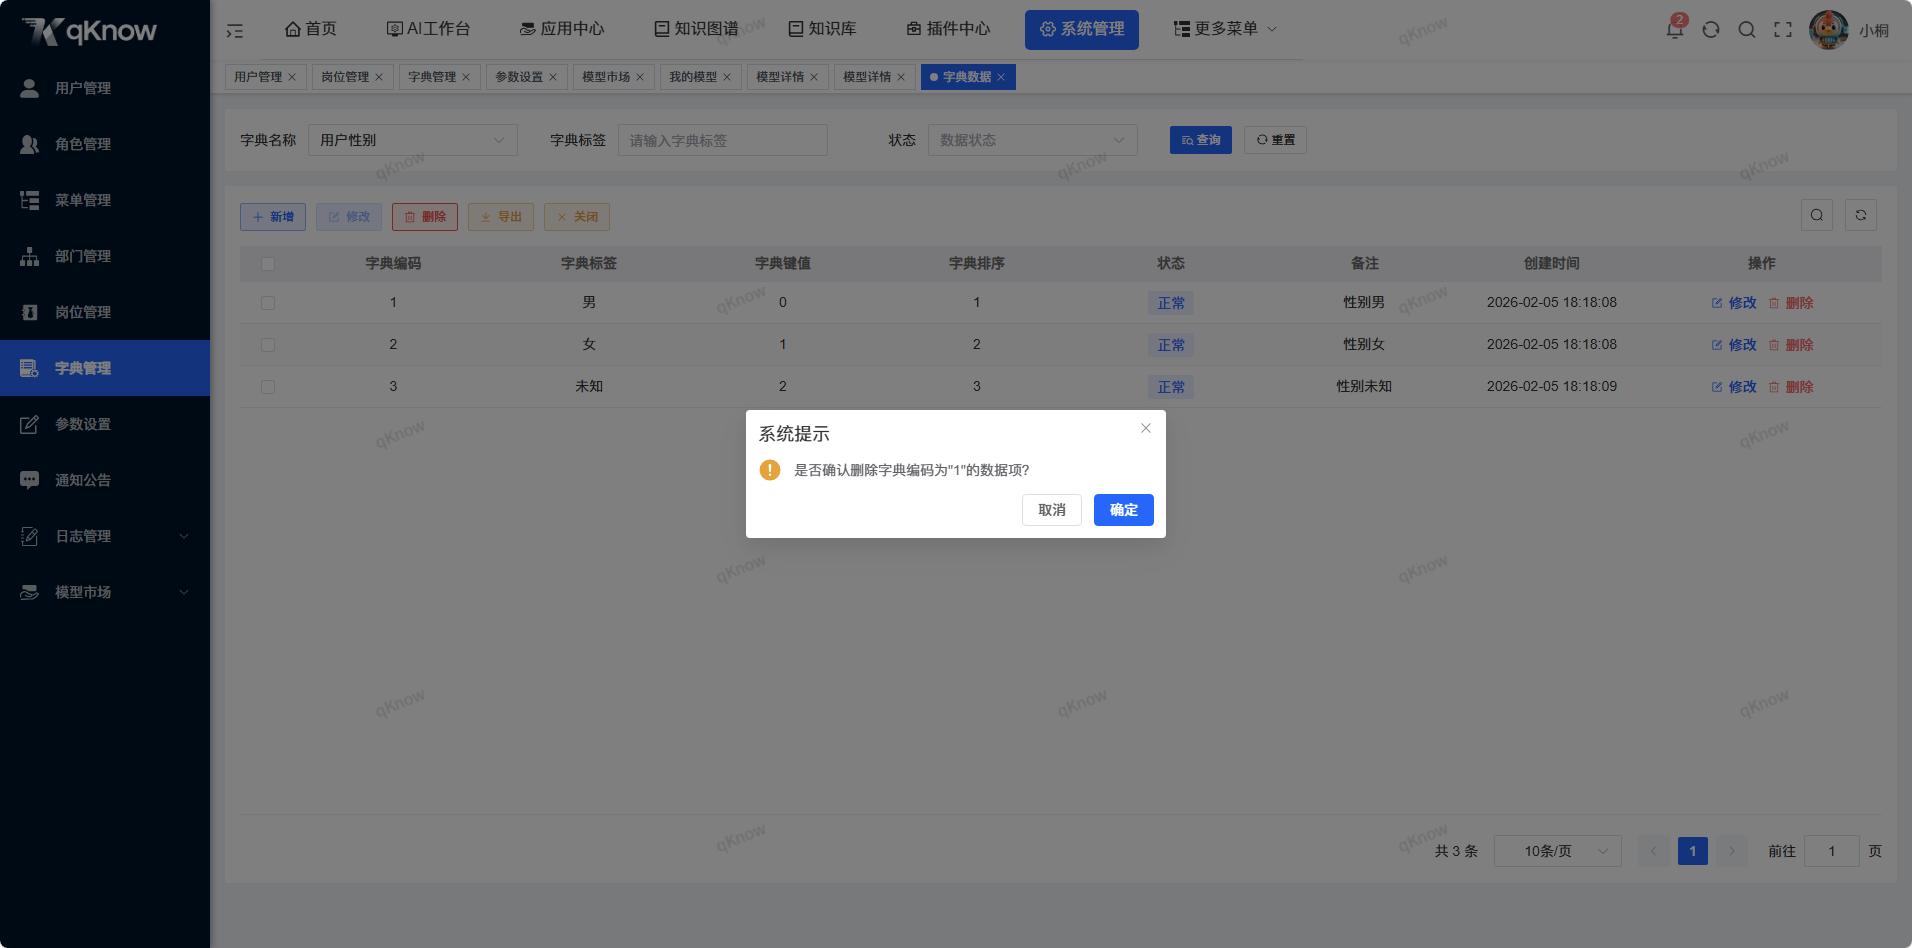Open the 状态 数据状态 dropdown
This screenshot has width=1912, height=948.
1033,140
